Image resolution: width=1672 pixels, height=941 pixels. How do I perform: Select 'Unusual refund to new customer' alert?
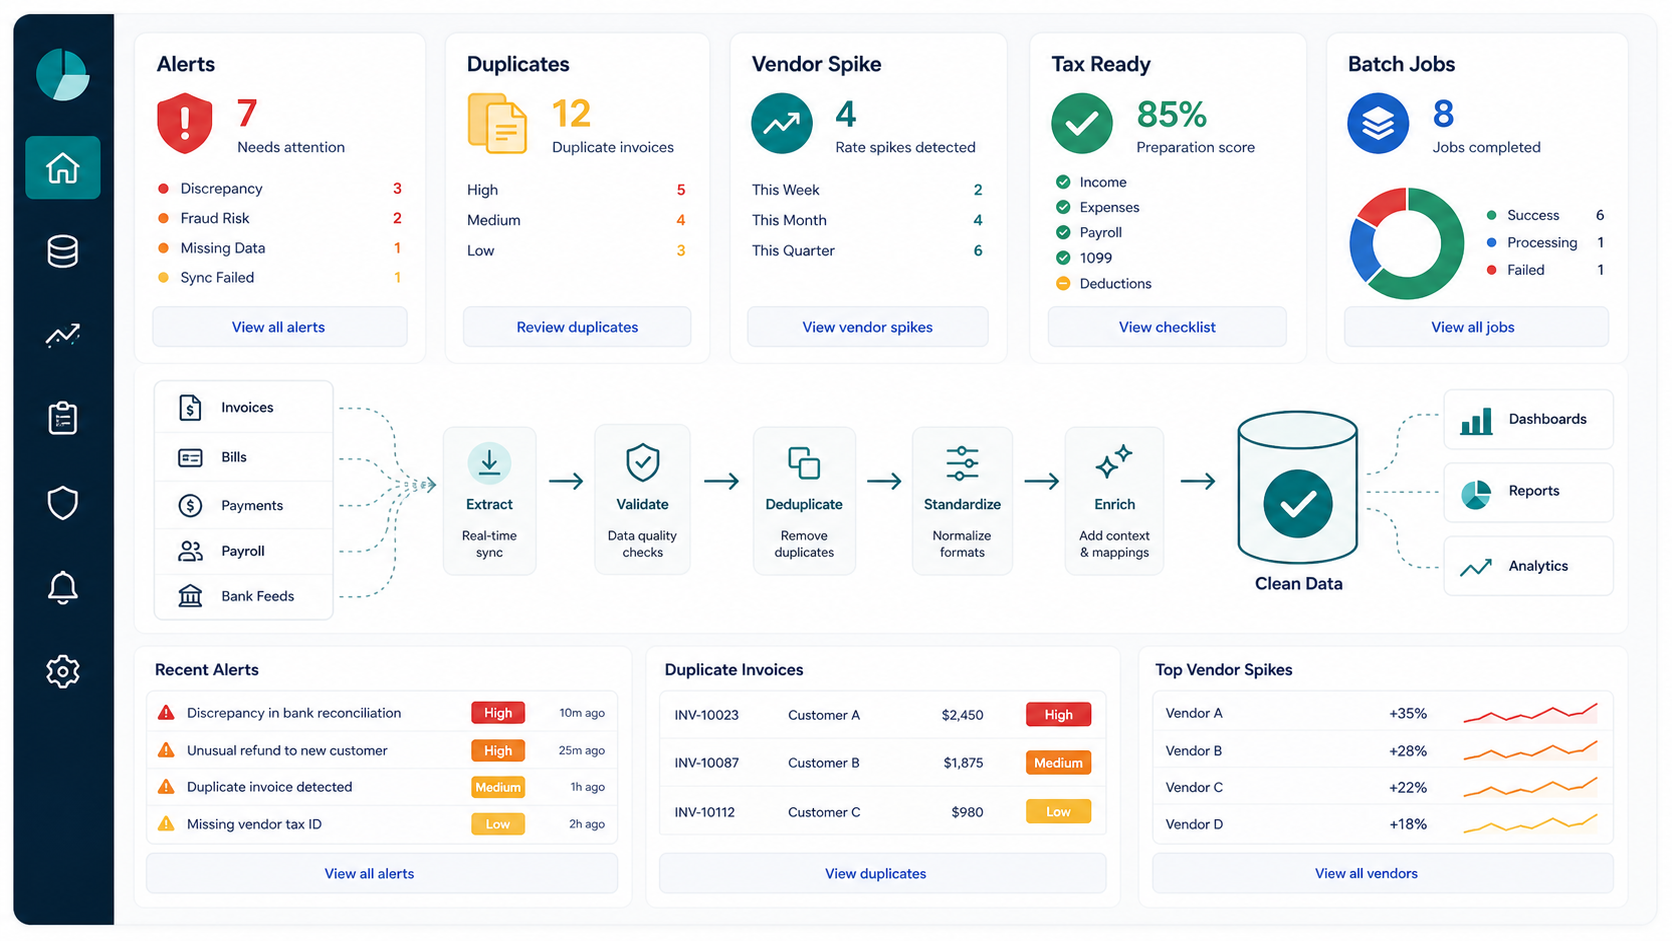382,750
